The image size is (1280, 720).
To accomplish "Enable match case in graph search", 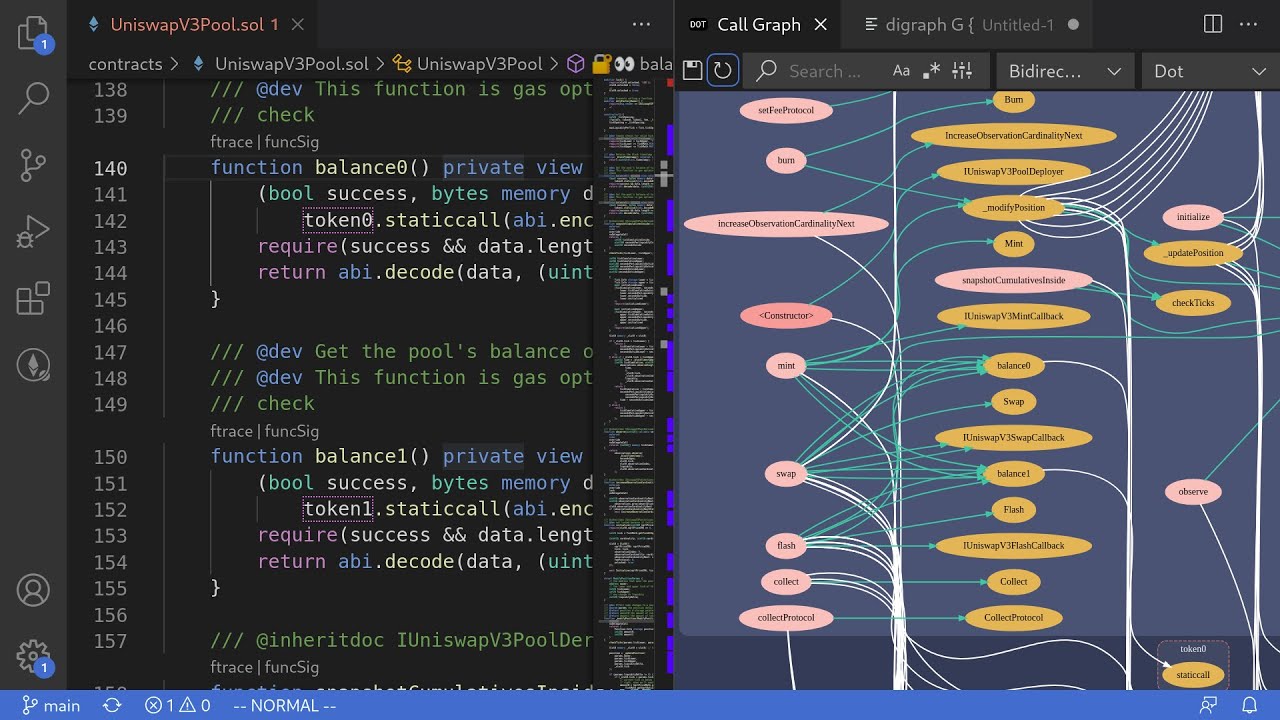I will tap(901, 70).
